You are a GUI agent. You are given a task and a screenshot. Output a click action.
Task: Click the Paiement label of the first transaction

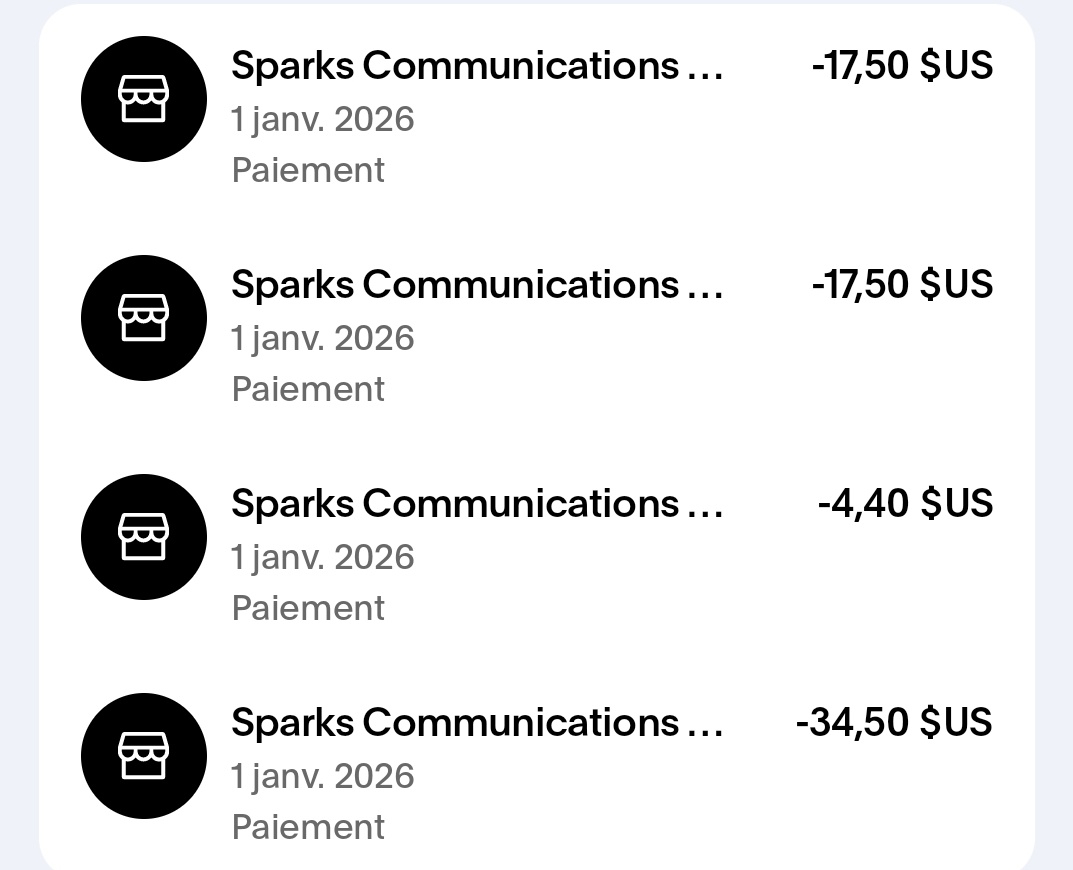pos(308,170)
